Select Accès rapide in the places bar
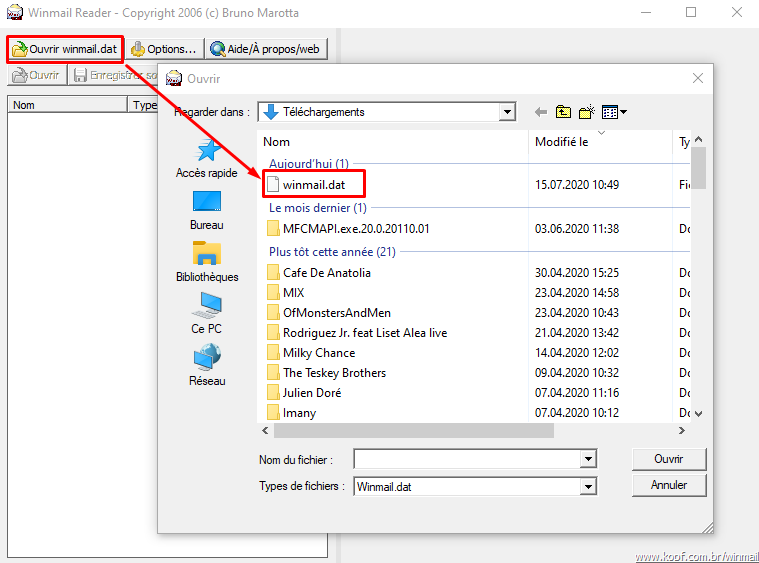This screenshot has width=759, height=563. click(x=207, y=158)
